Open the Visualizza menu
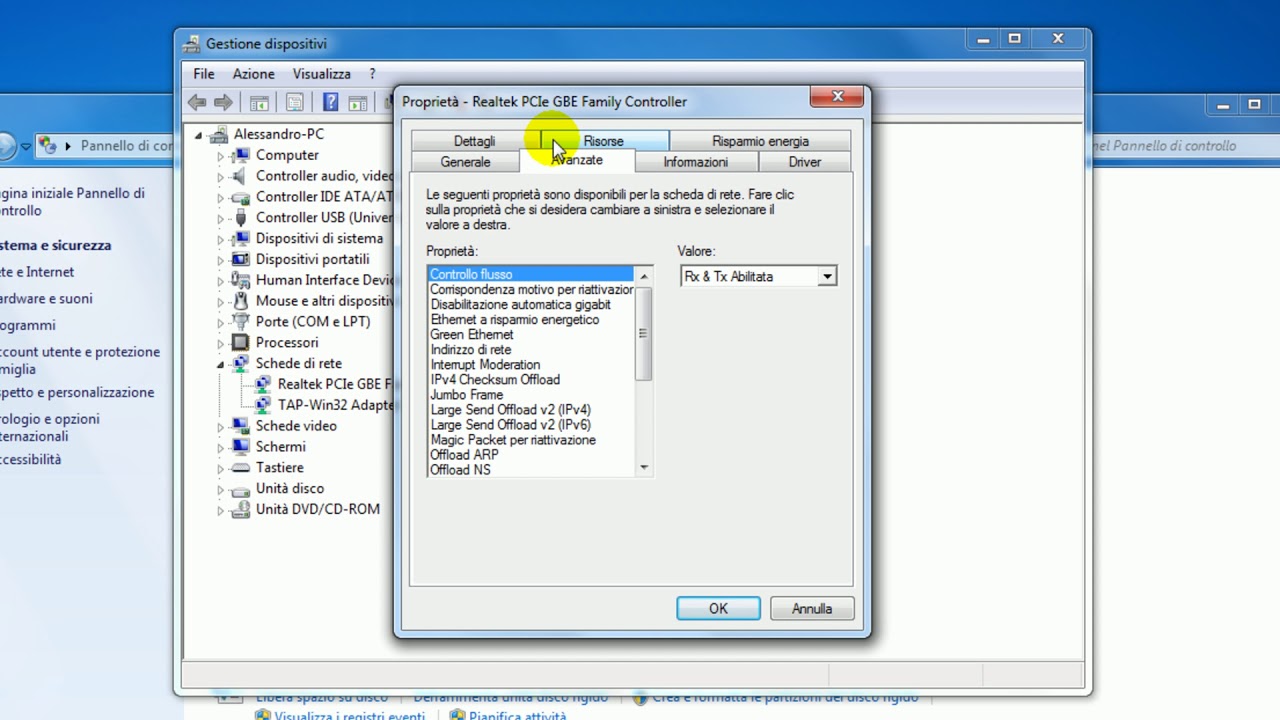Screen dimensions: 1280x720 coord(322,74)
